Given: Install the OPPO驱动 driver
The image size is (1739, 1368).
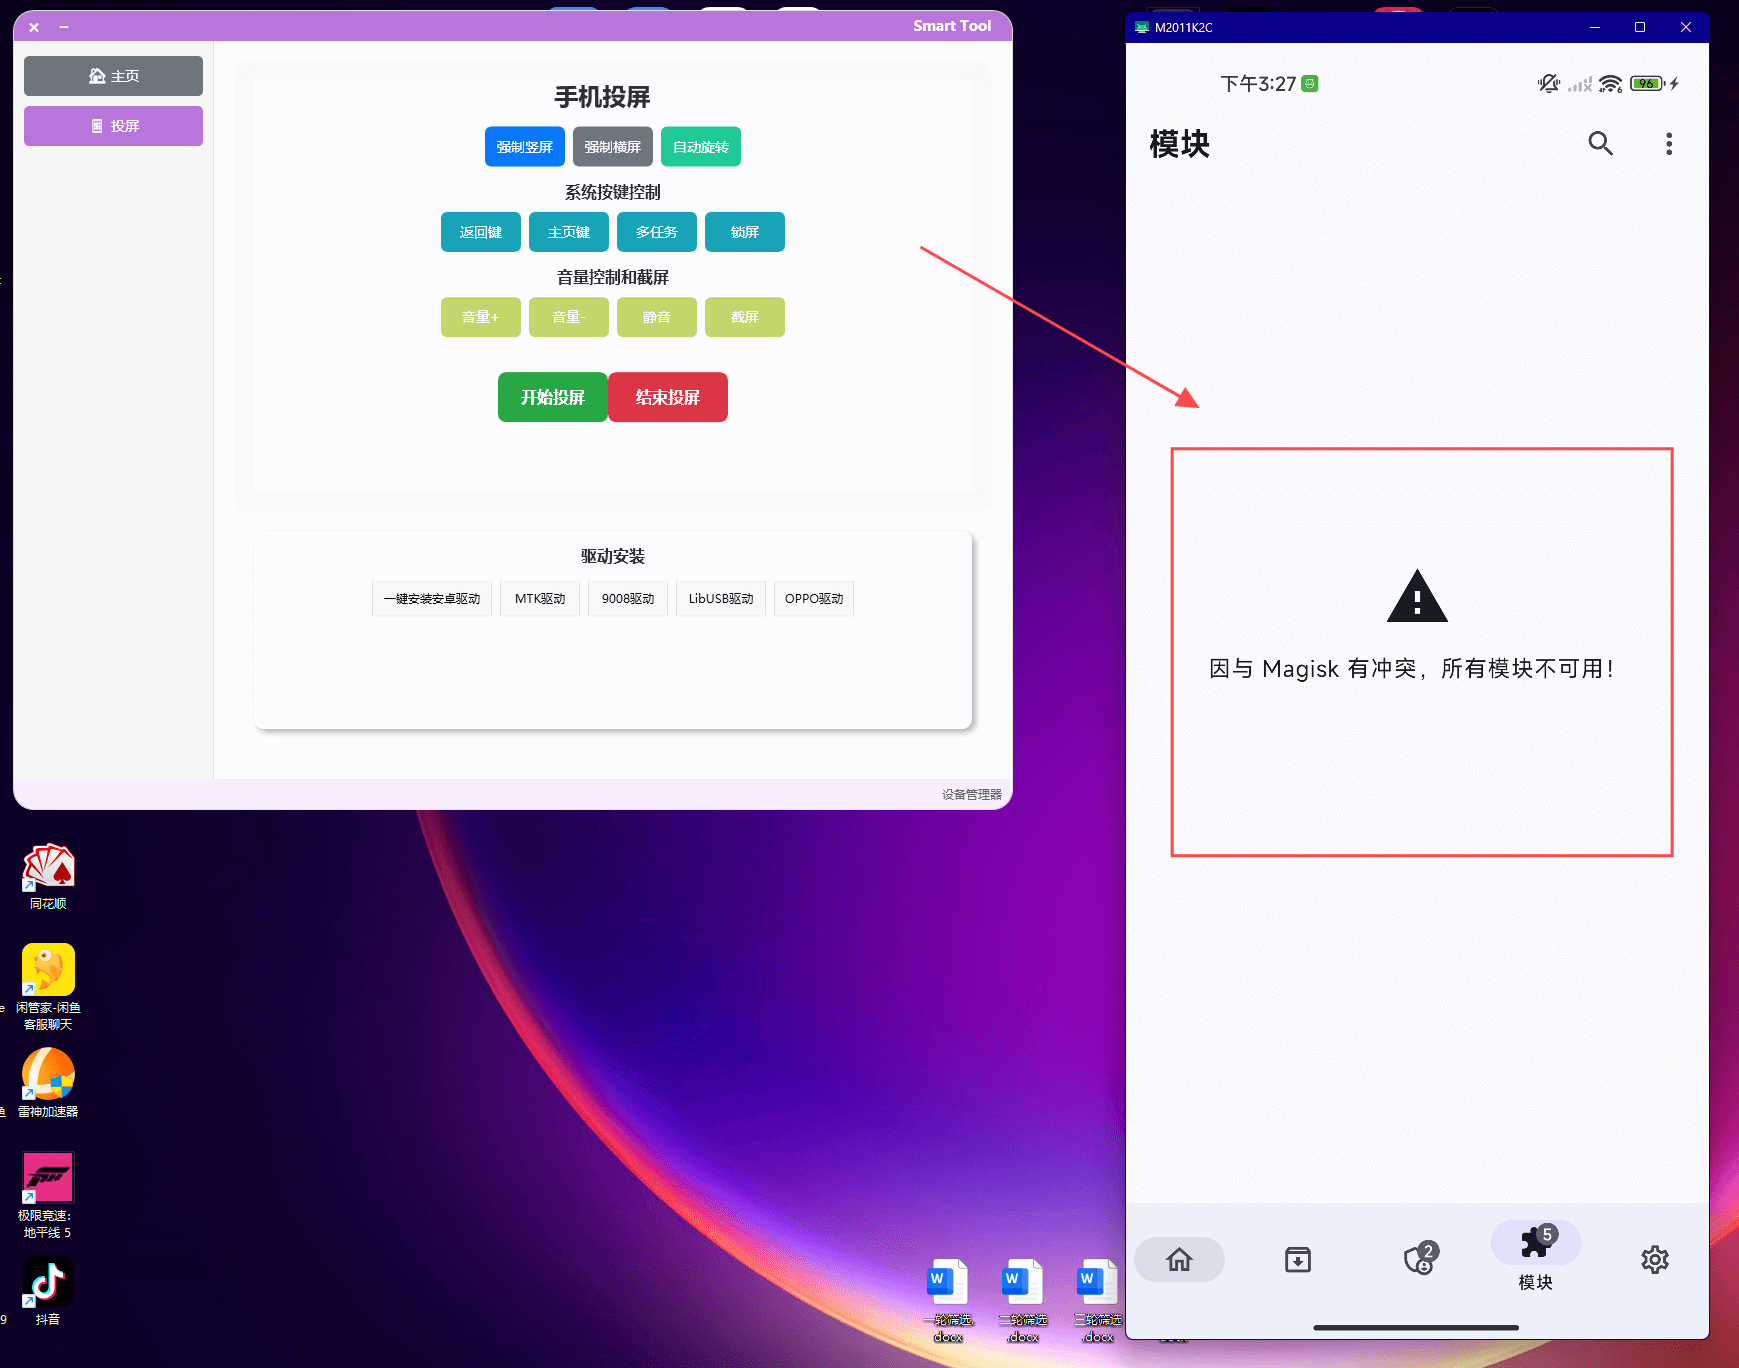Looking at the screenshot, I should [x=814, y=599].
